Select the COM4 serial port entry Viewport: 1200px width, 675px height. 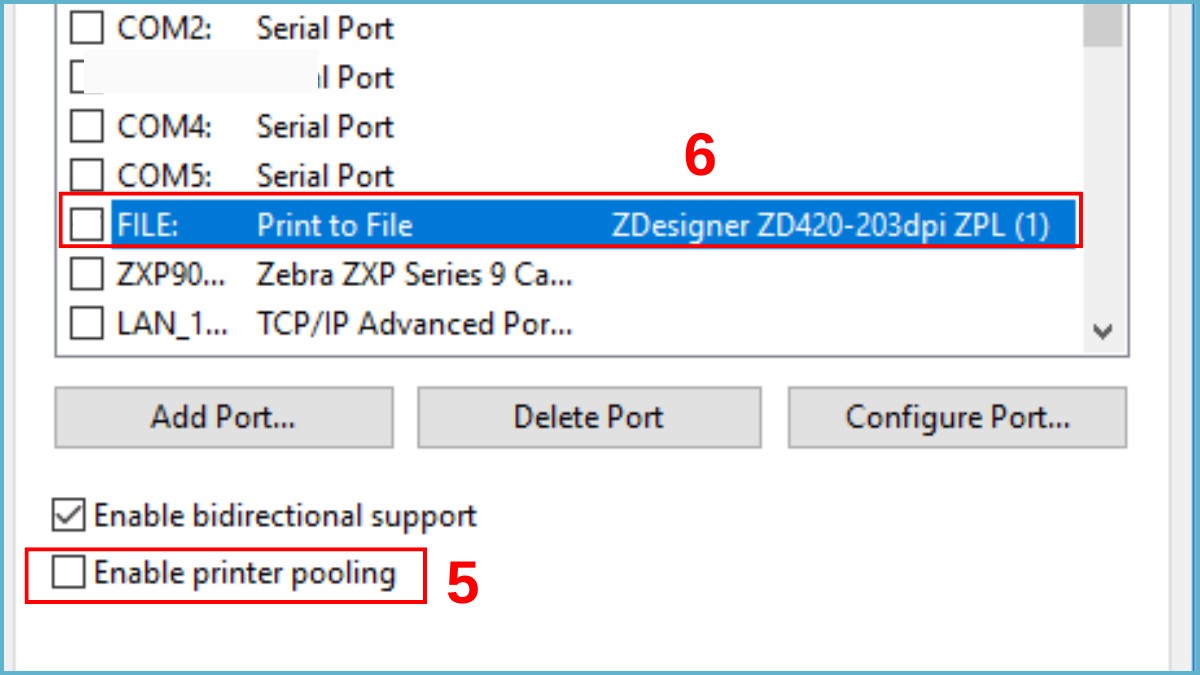tap(300, 127)
